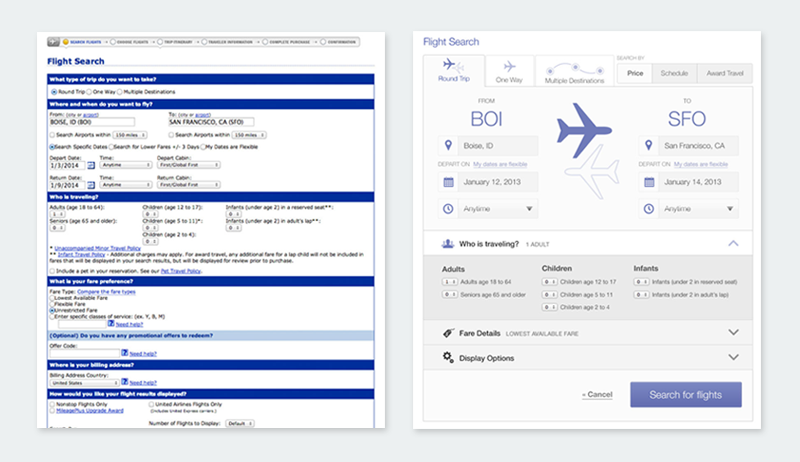Switch to the Multiple Destinations tab
The image size is (800, 462).
tap(574, 71)
